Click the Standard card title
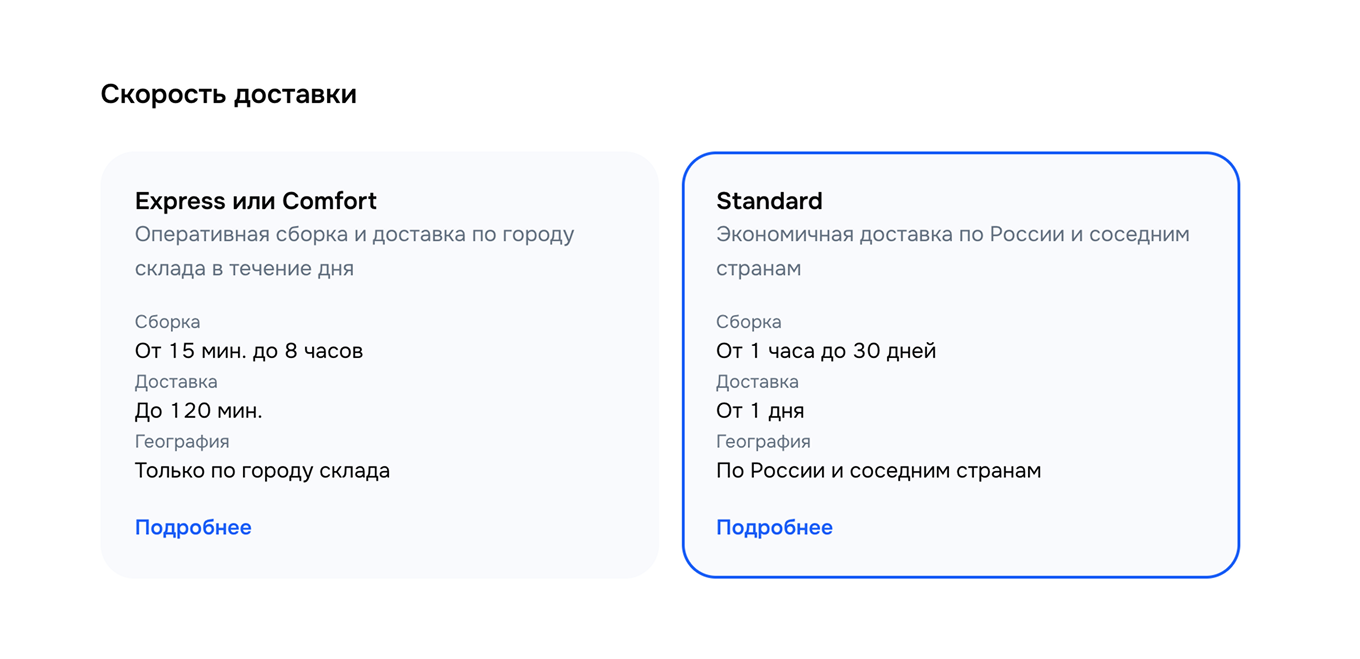Viewport: 1360px width, 659px height. pyautogui.click(x=769, y=201)
